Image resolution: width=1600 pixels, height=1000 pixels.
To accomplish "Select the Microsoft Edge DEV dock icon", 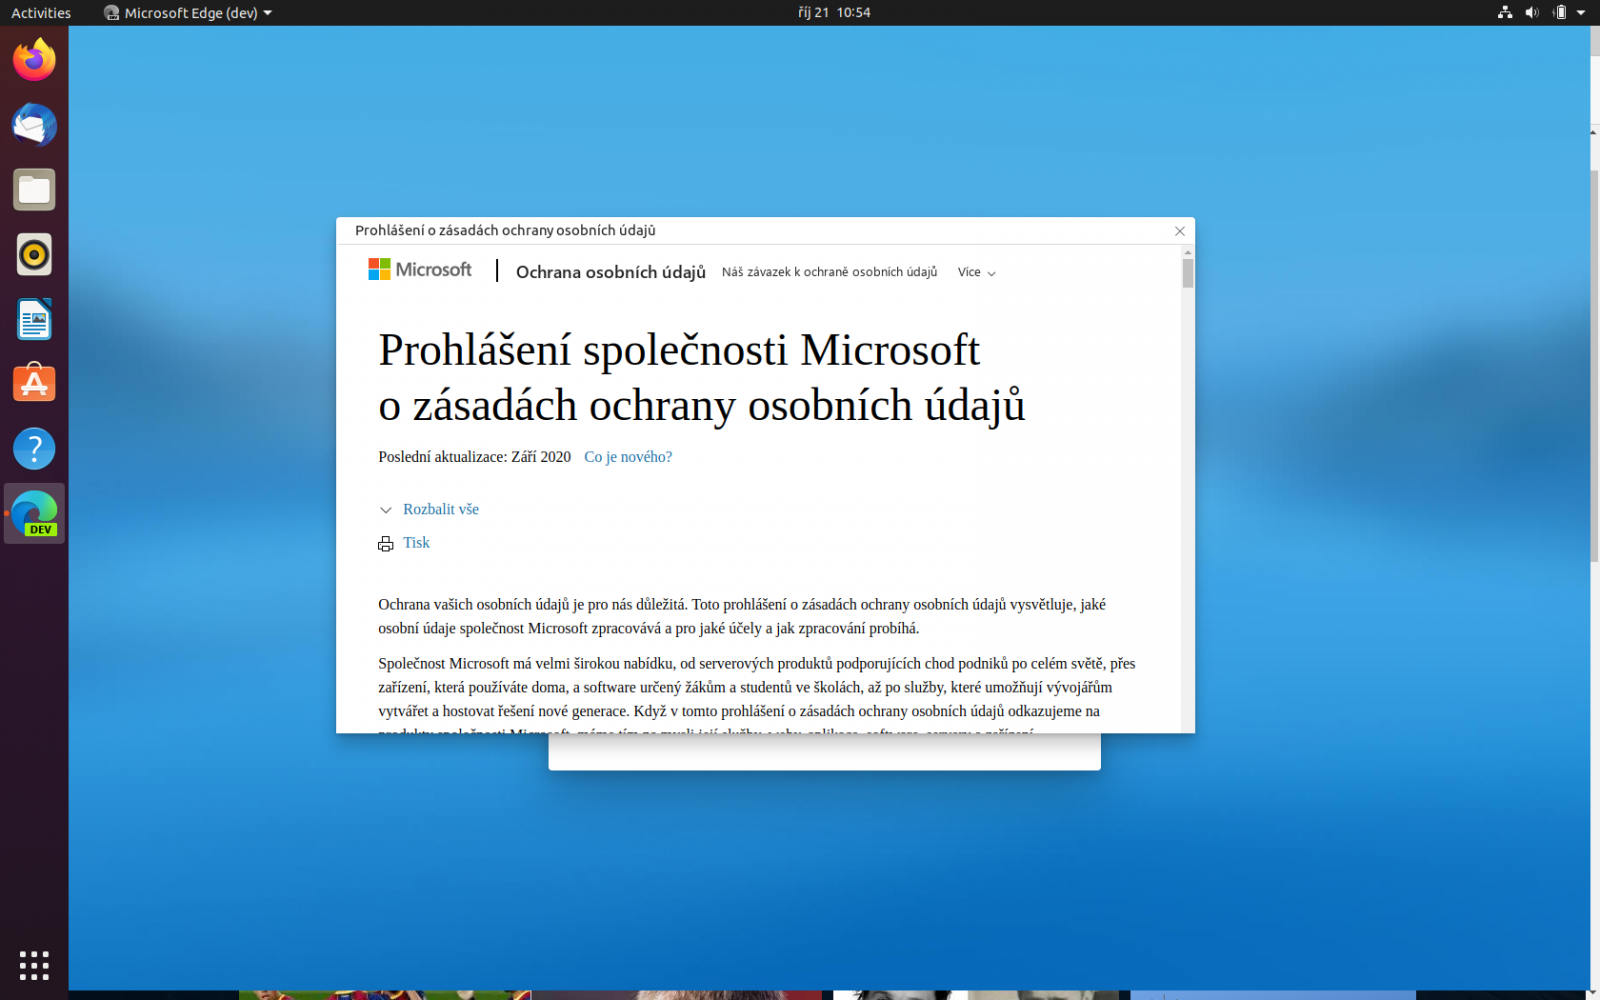I will point(34,512).
